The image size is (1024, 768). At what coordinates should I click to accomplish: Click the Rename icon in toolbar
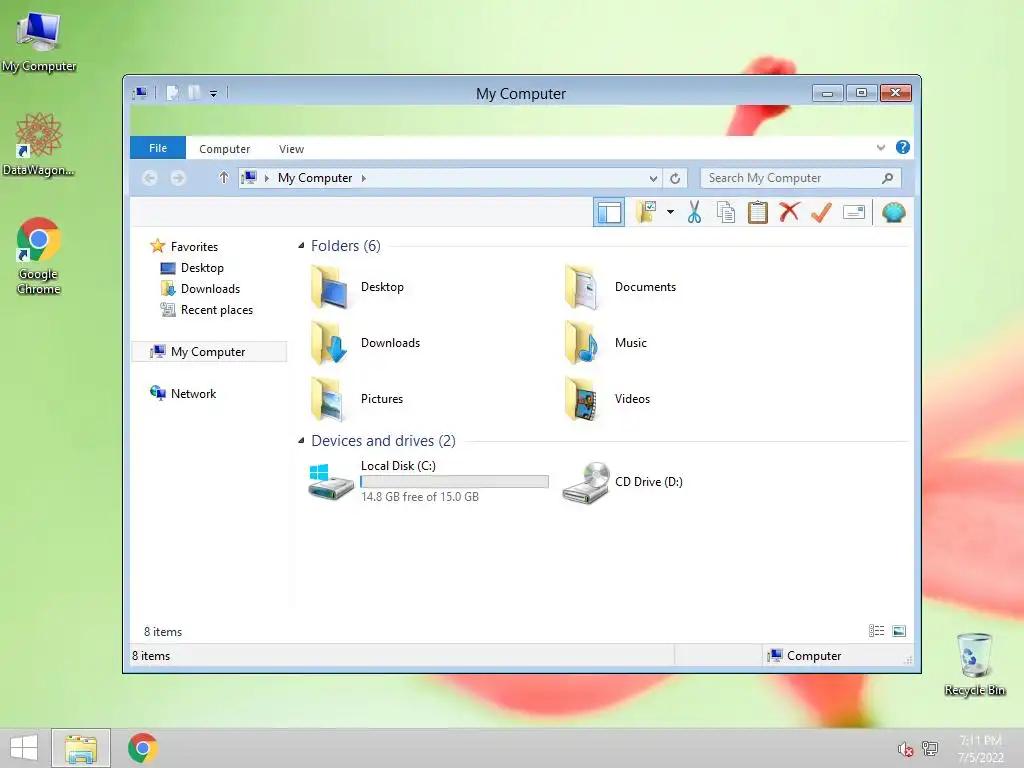(x=854, y=212)
